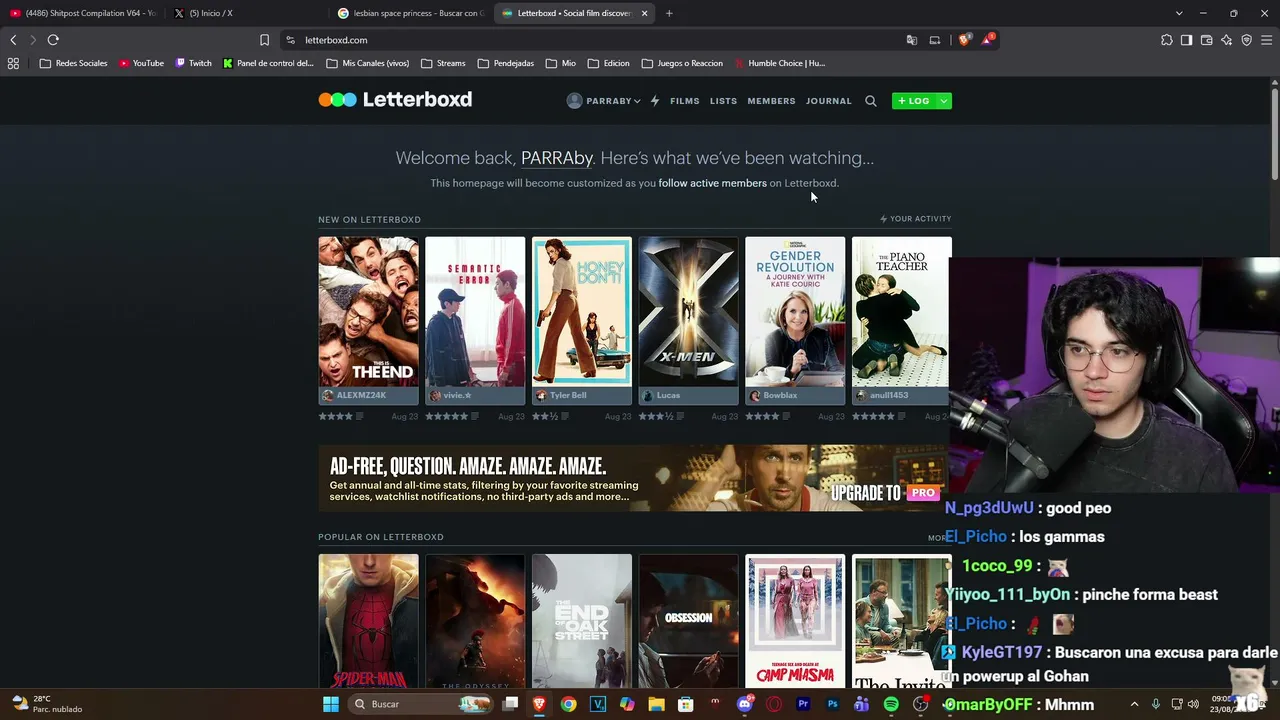Click the Letterboxd logo
The height and width of the screenshot is (720, 1280).
coord(395,100)
